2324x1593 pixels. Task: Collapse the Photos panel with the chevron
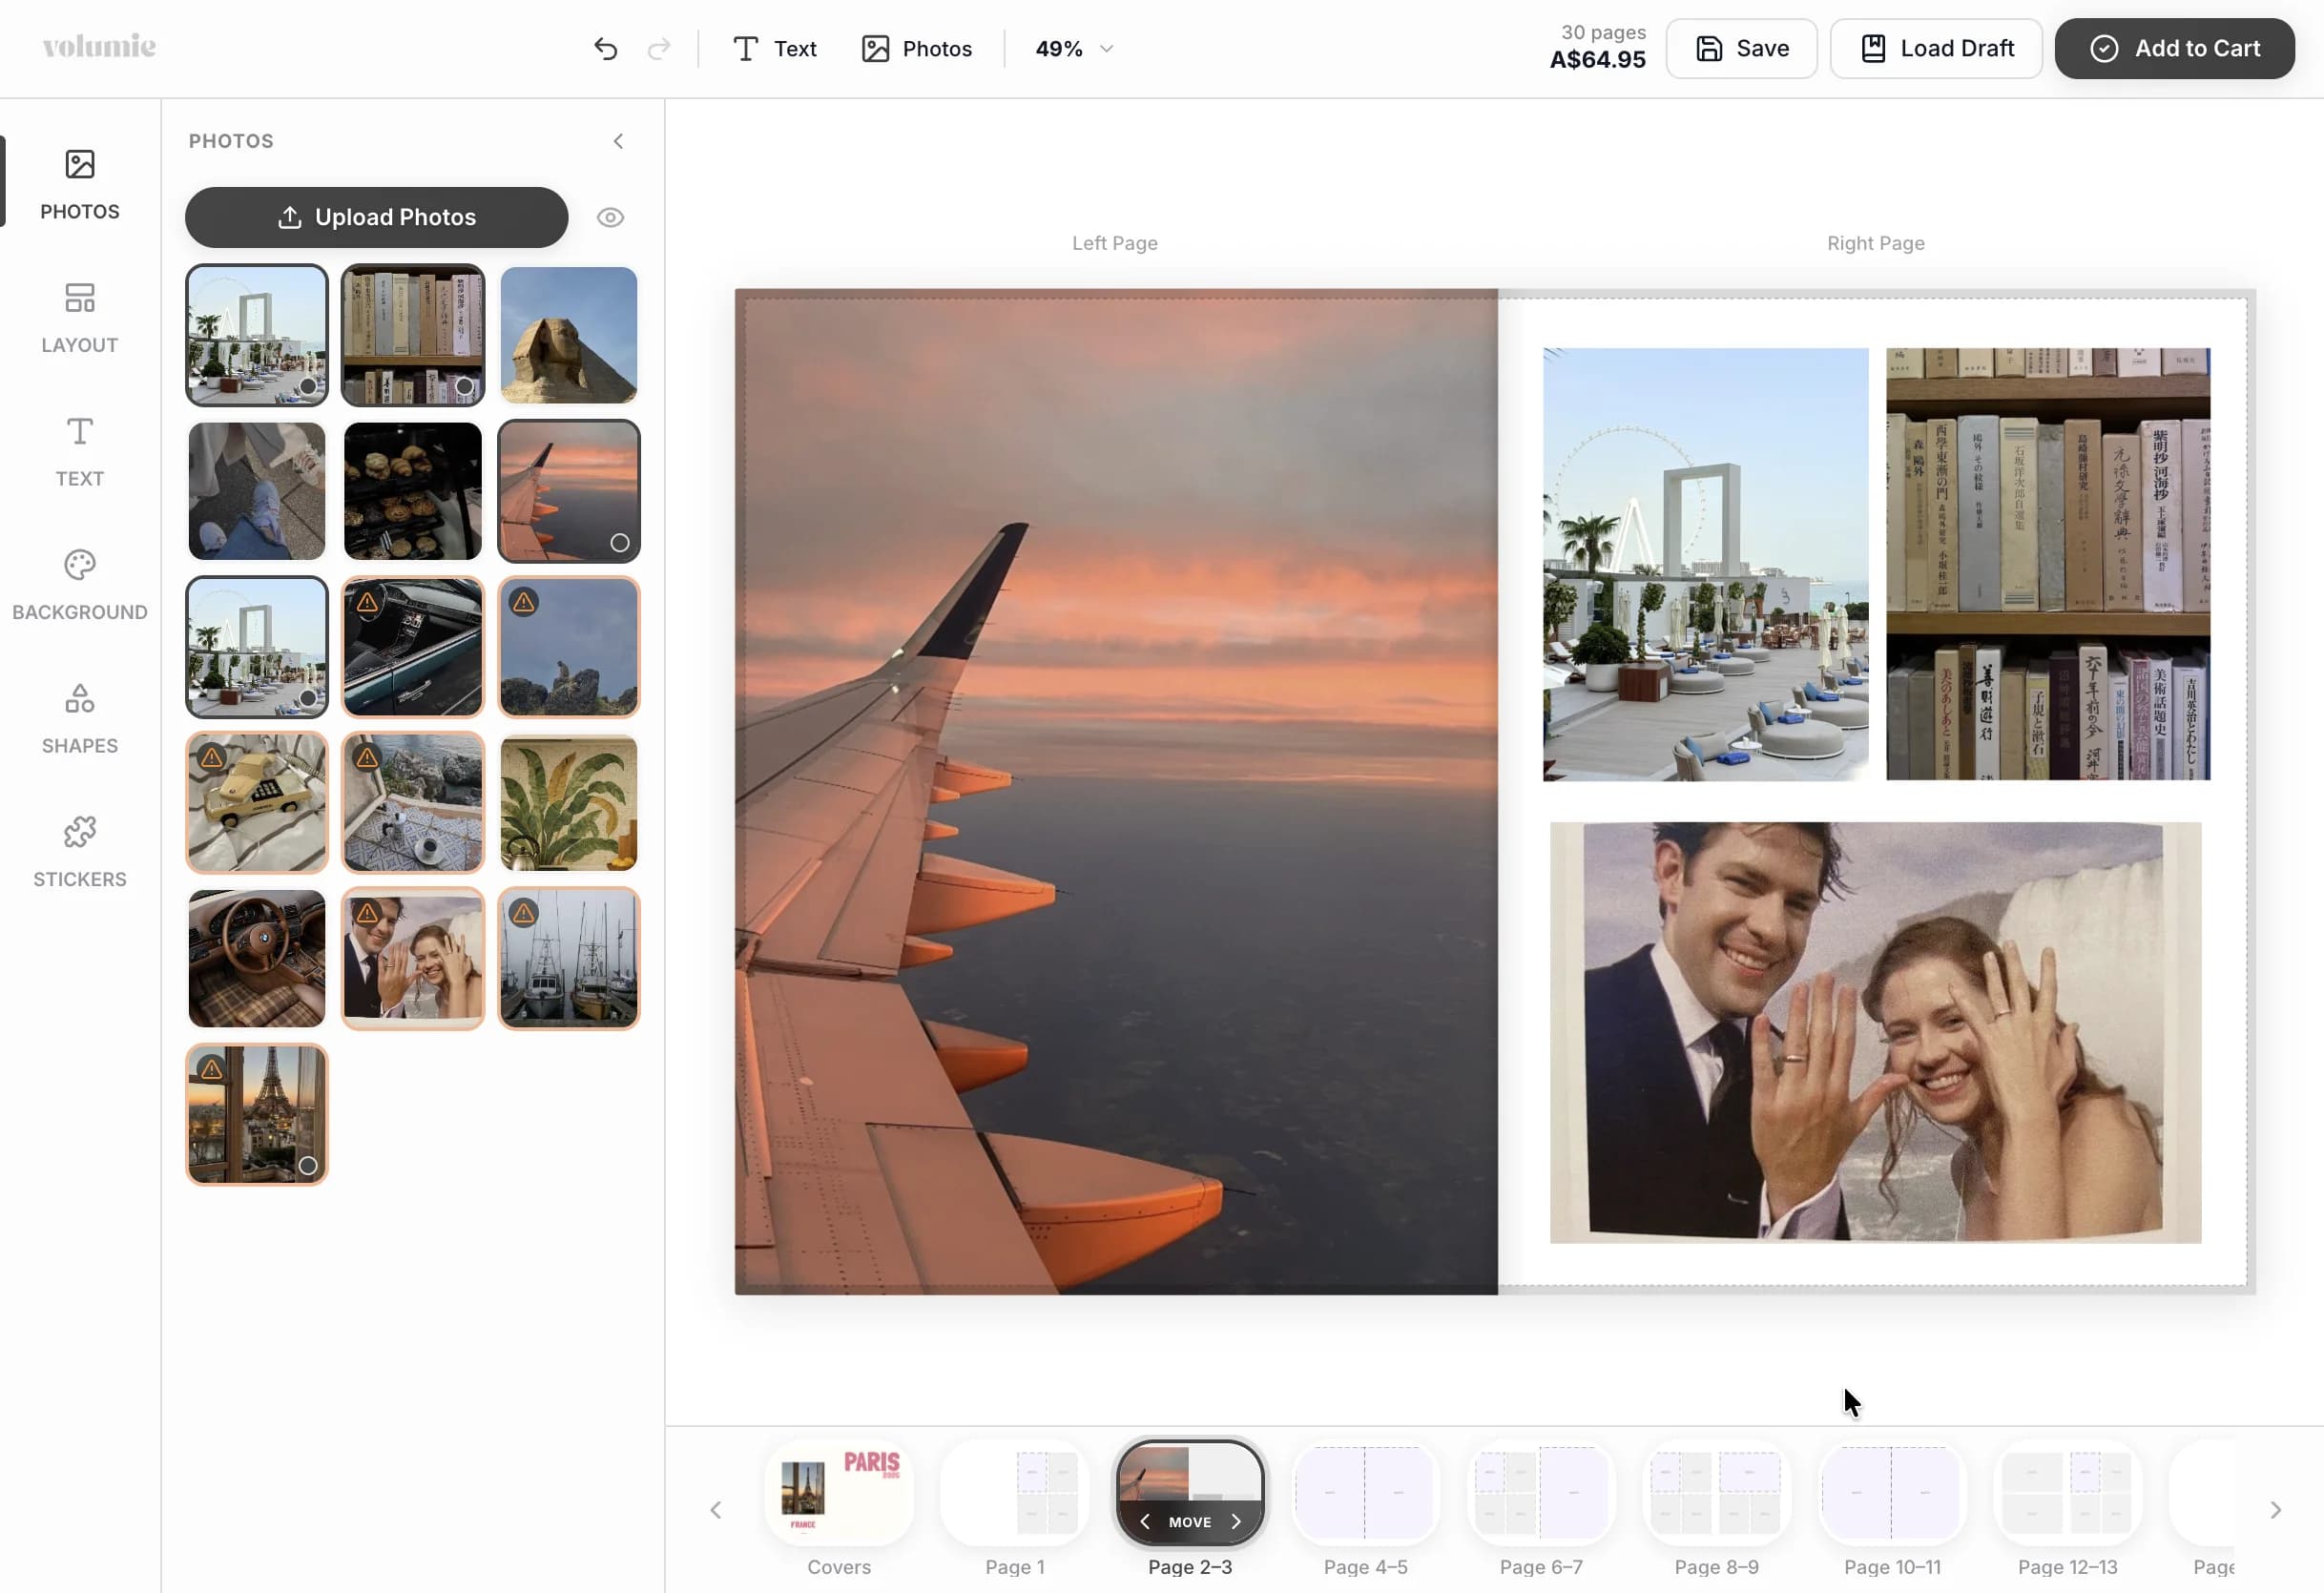click(618, 141)
